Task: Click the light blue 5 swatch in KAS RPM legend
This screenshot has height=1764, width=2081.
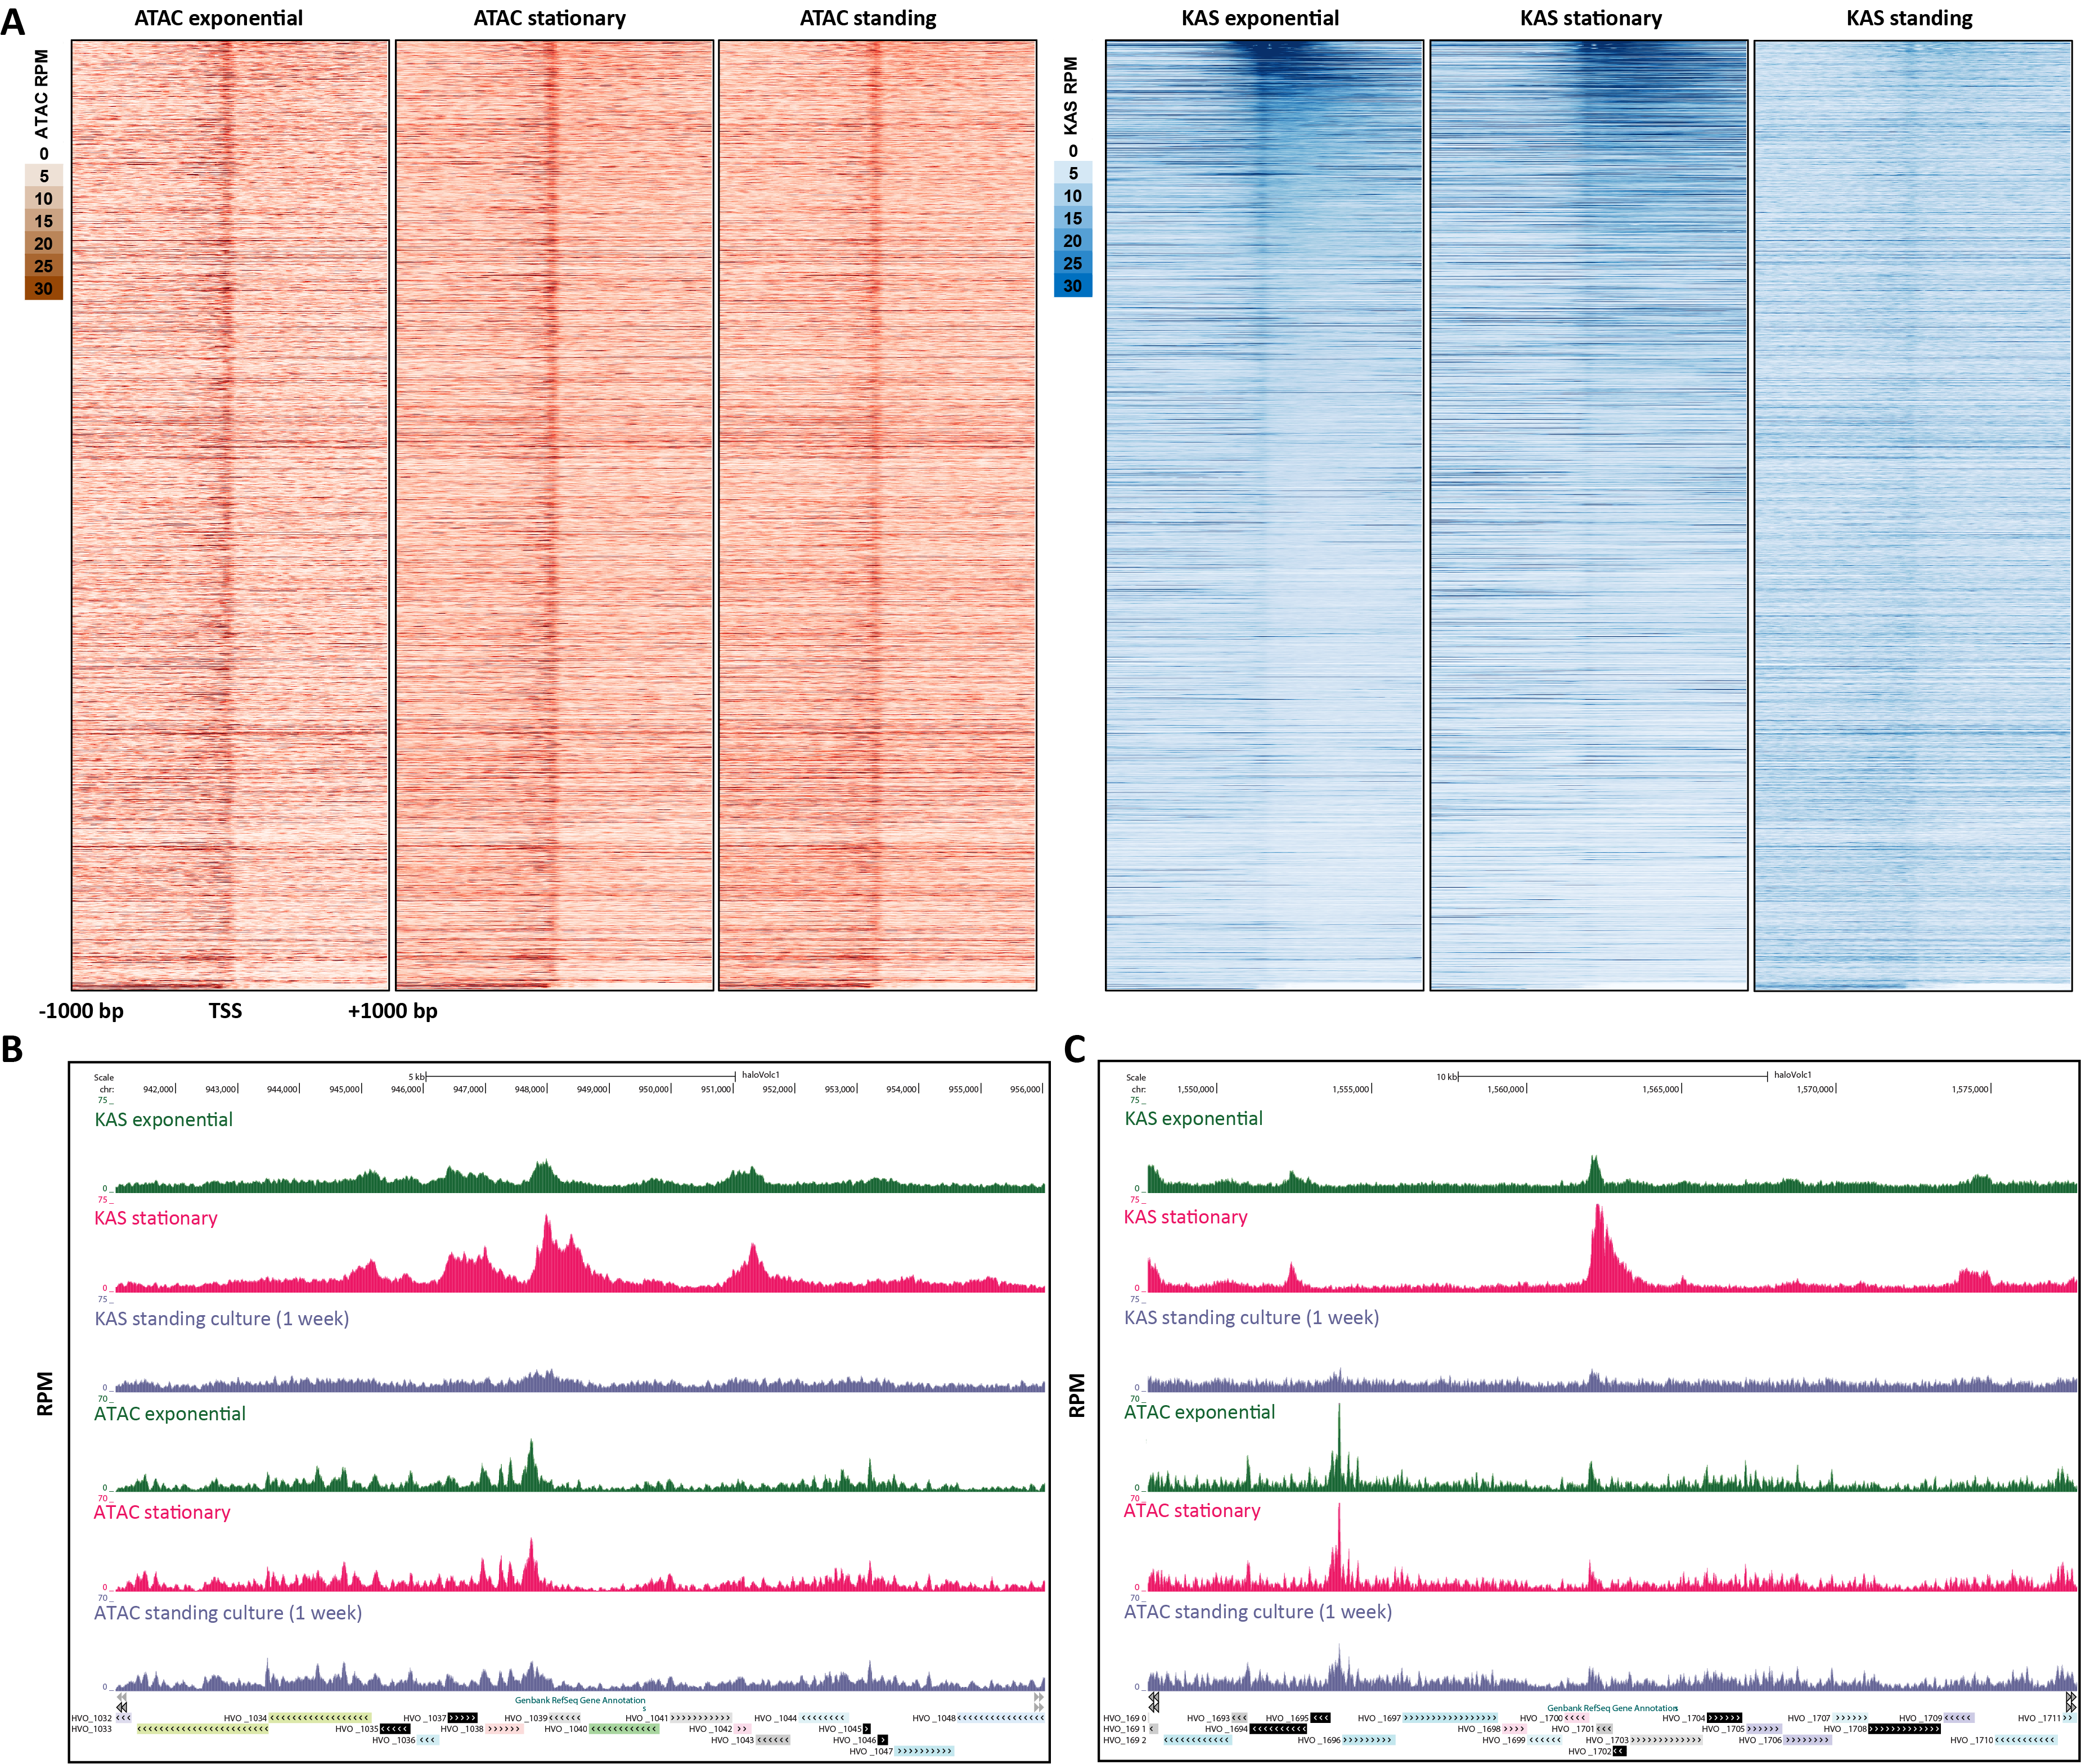Action: 1073,173
